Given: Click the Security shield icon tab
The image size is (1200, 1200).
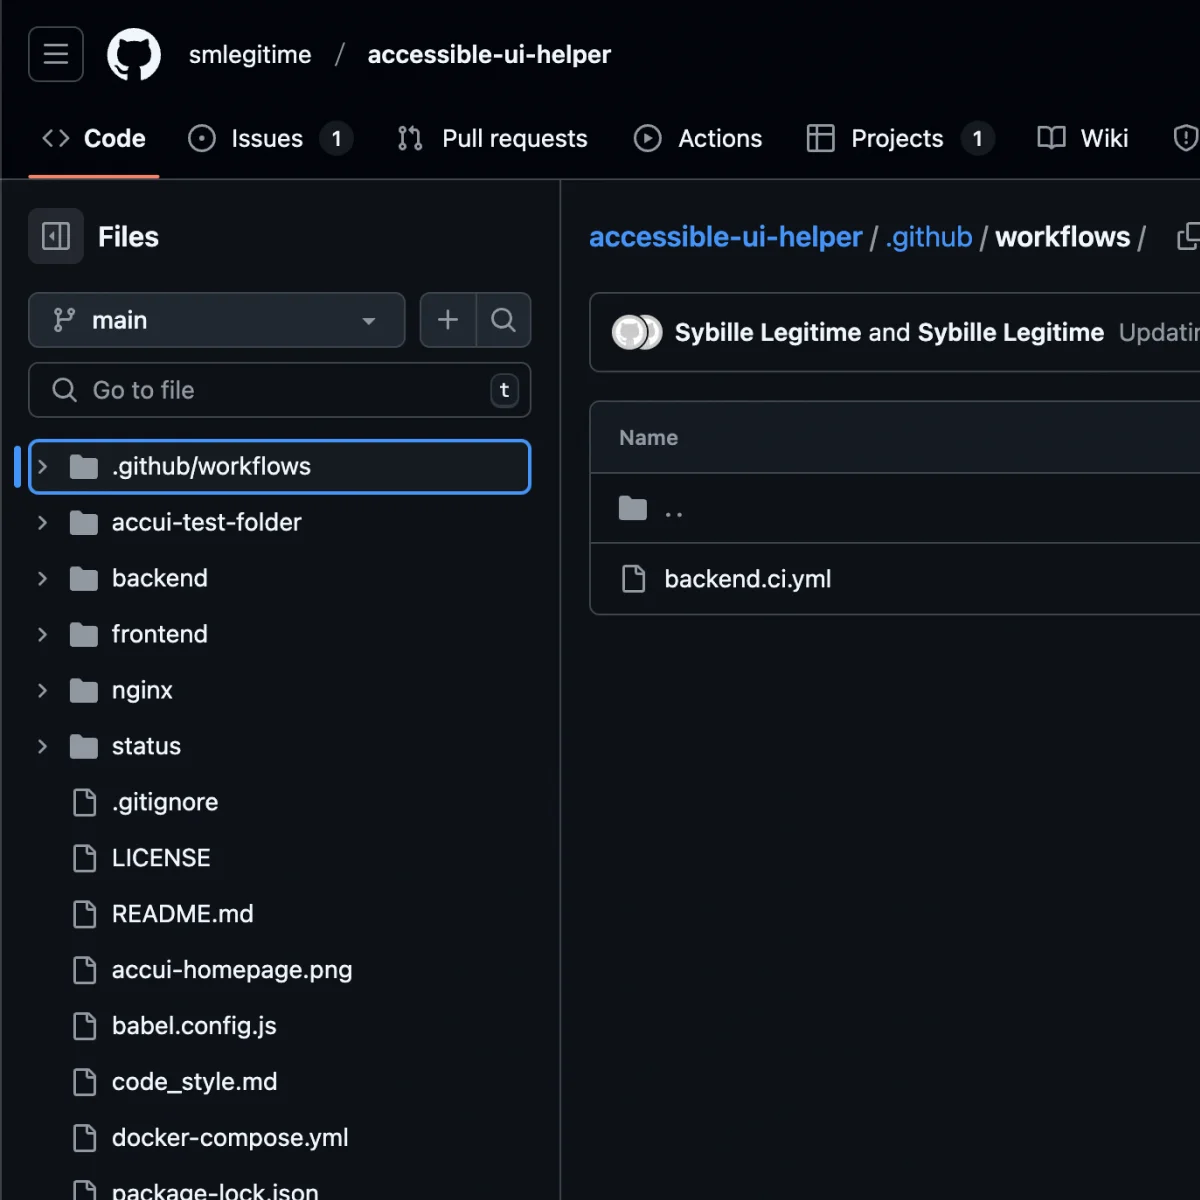Looking at the screenshot, I should coord(1186,138).
